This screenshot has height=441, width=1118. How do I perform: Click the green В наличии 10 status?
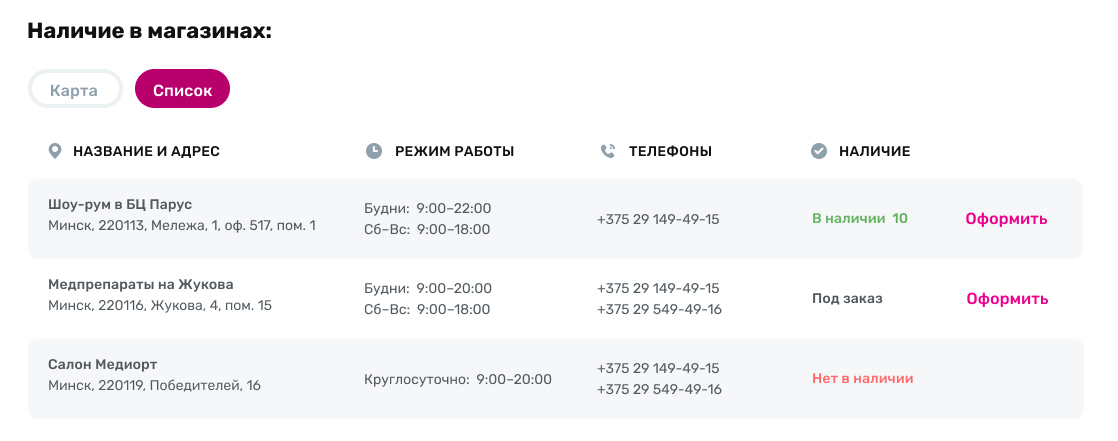tap(859, 218)
